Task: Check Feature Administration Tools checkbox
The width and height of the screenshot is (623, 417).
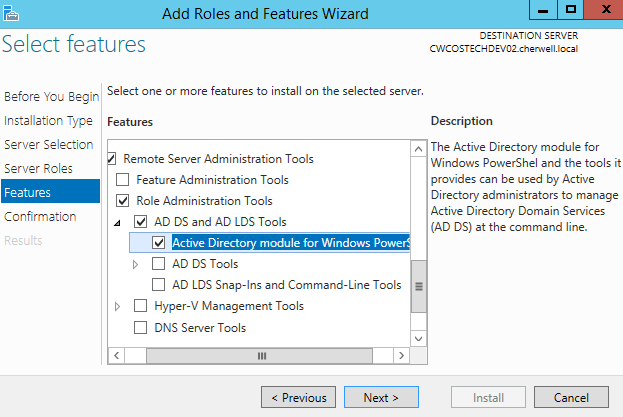Action: [x=122, y=180]
